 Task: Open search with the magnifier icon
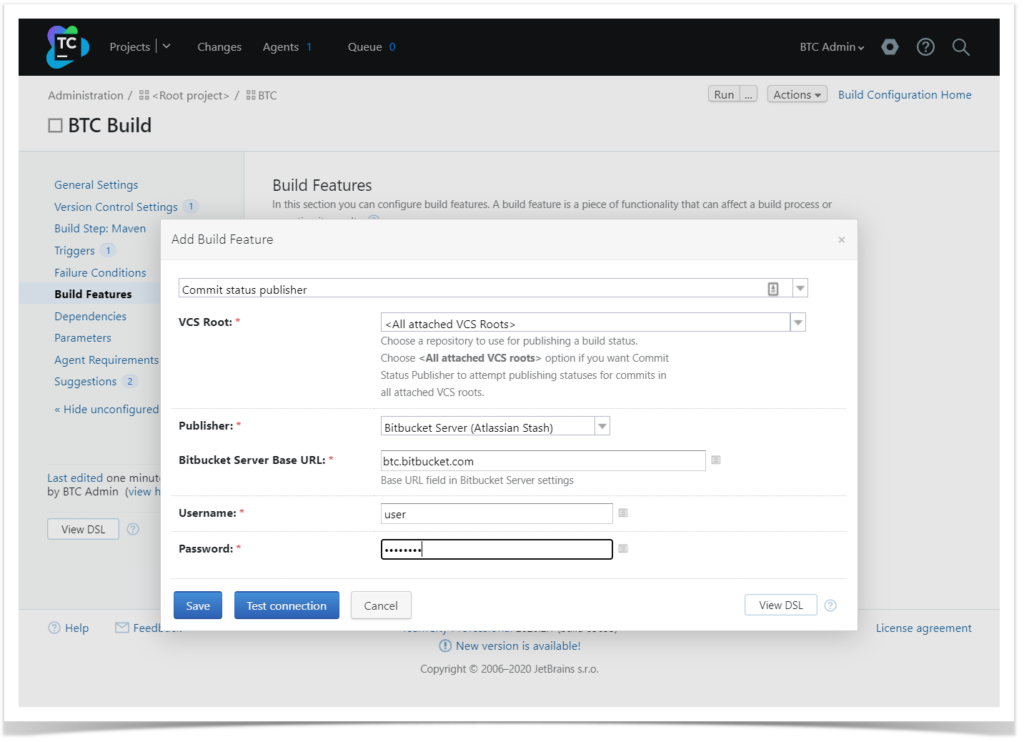coord(960,46)
